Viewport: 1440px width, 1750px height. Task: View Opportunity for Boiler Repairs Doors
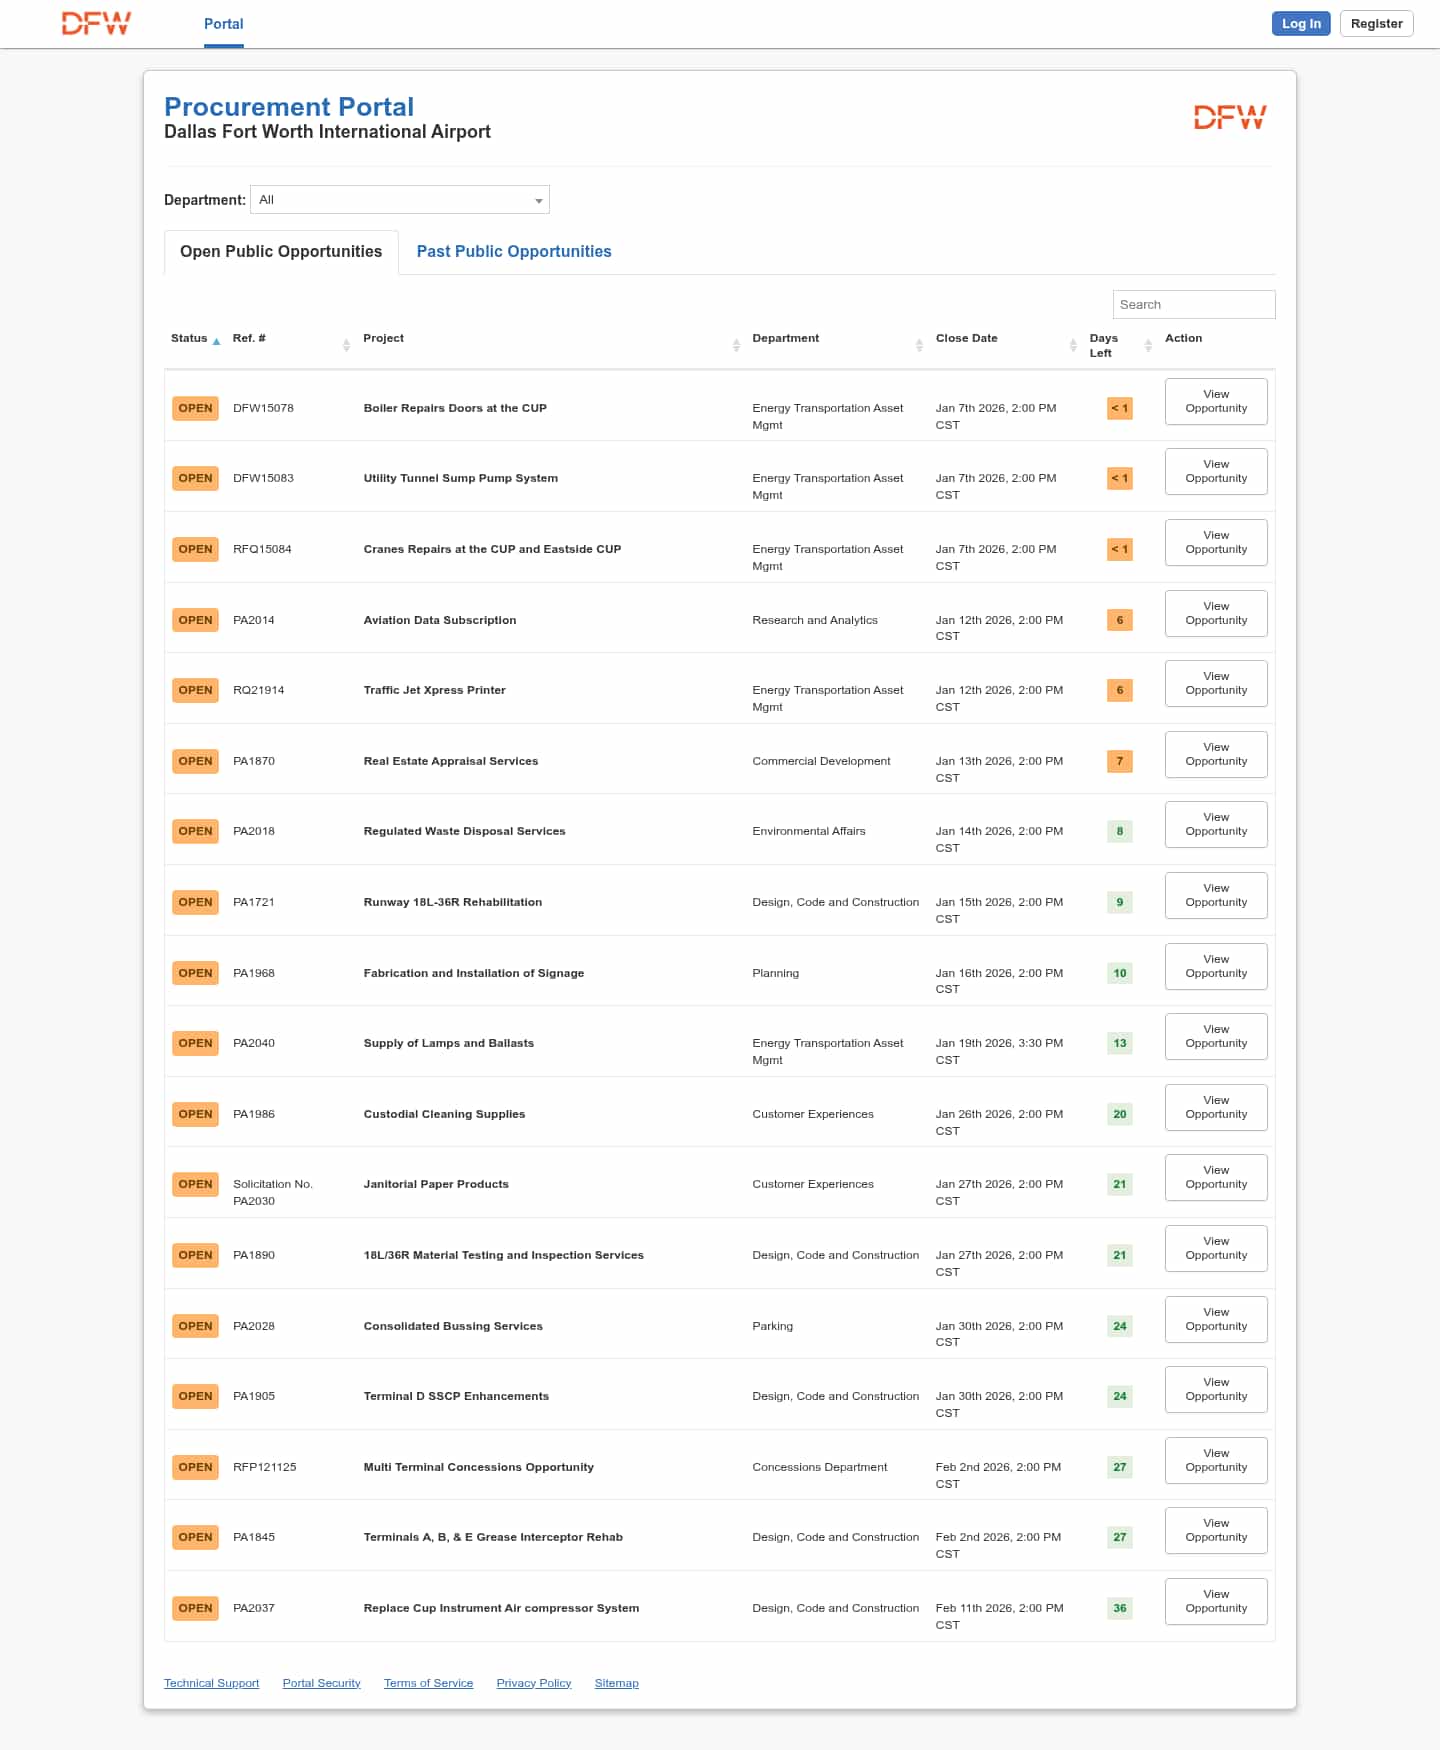point(1216,402)
